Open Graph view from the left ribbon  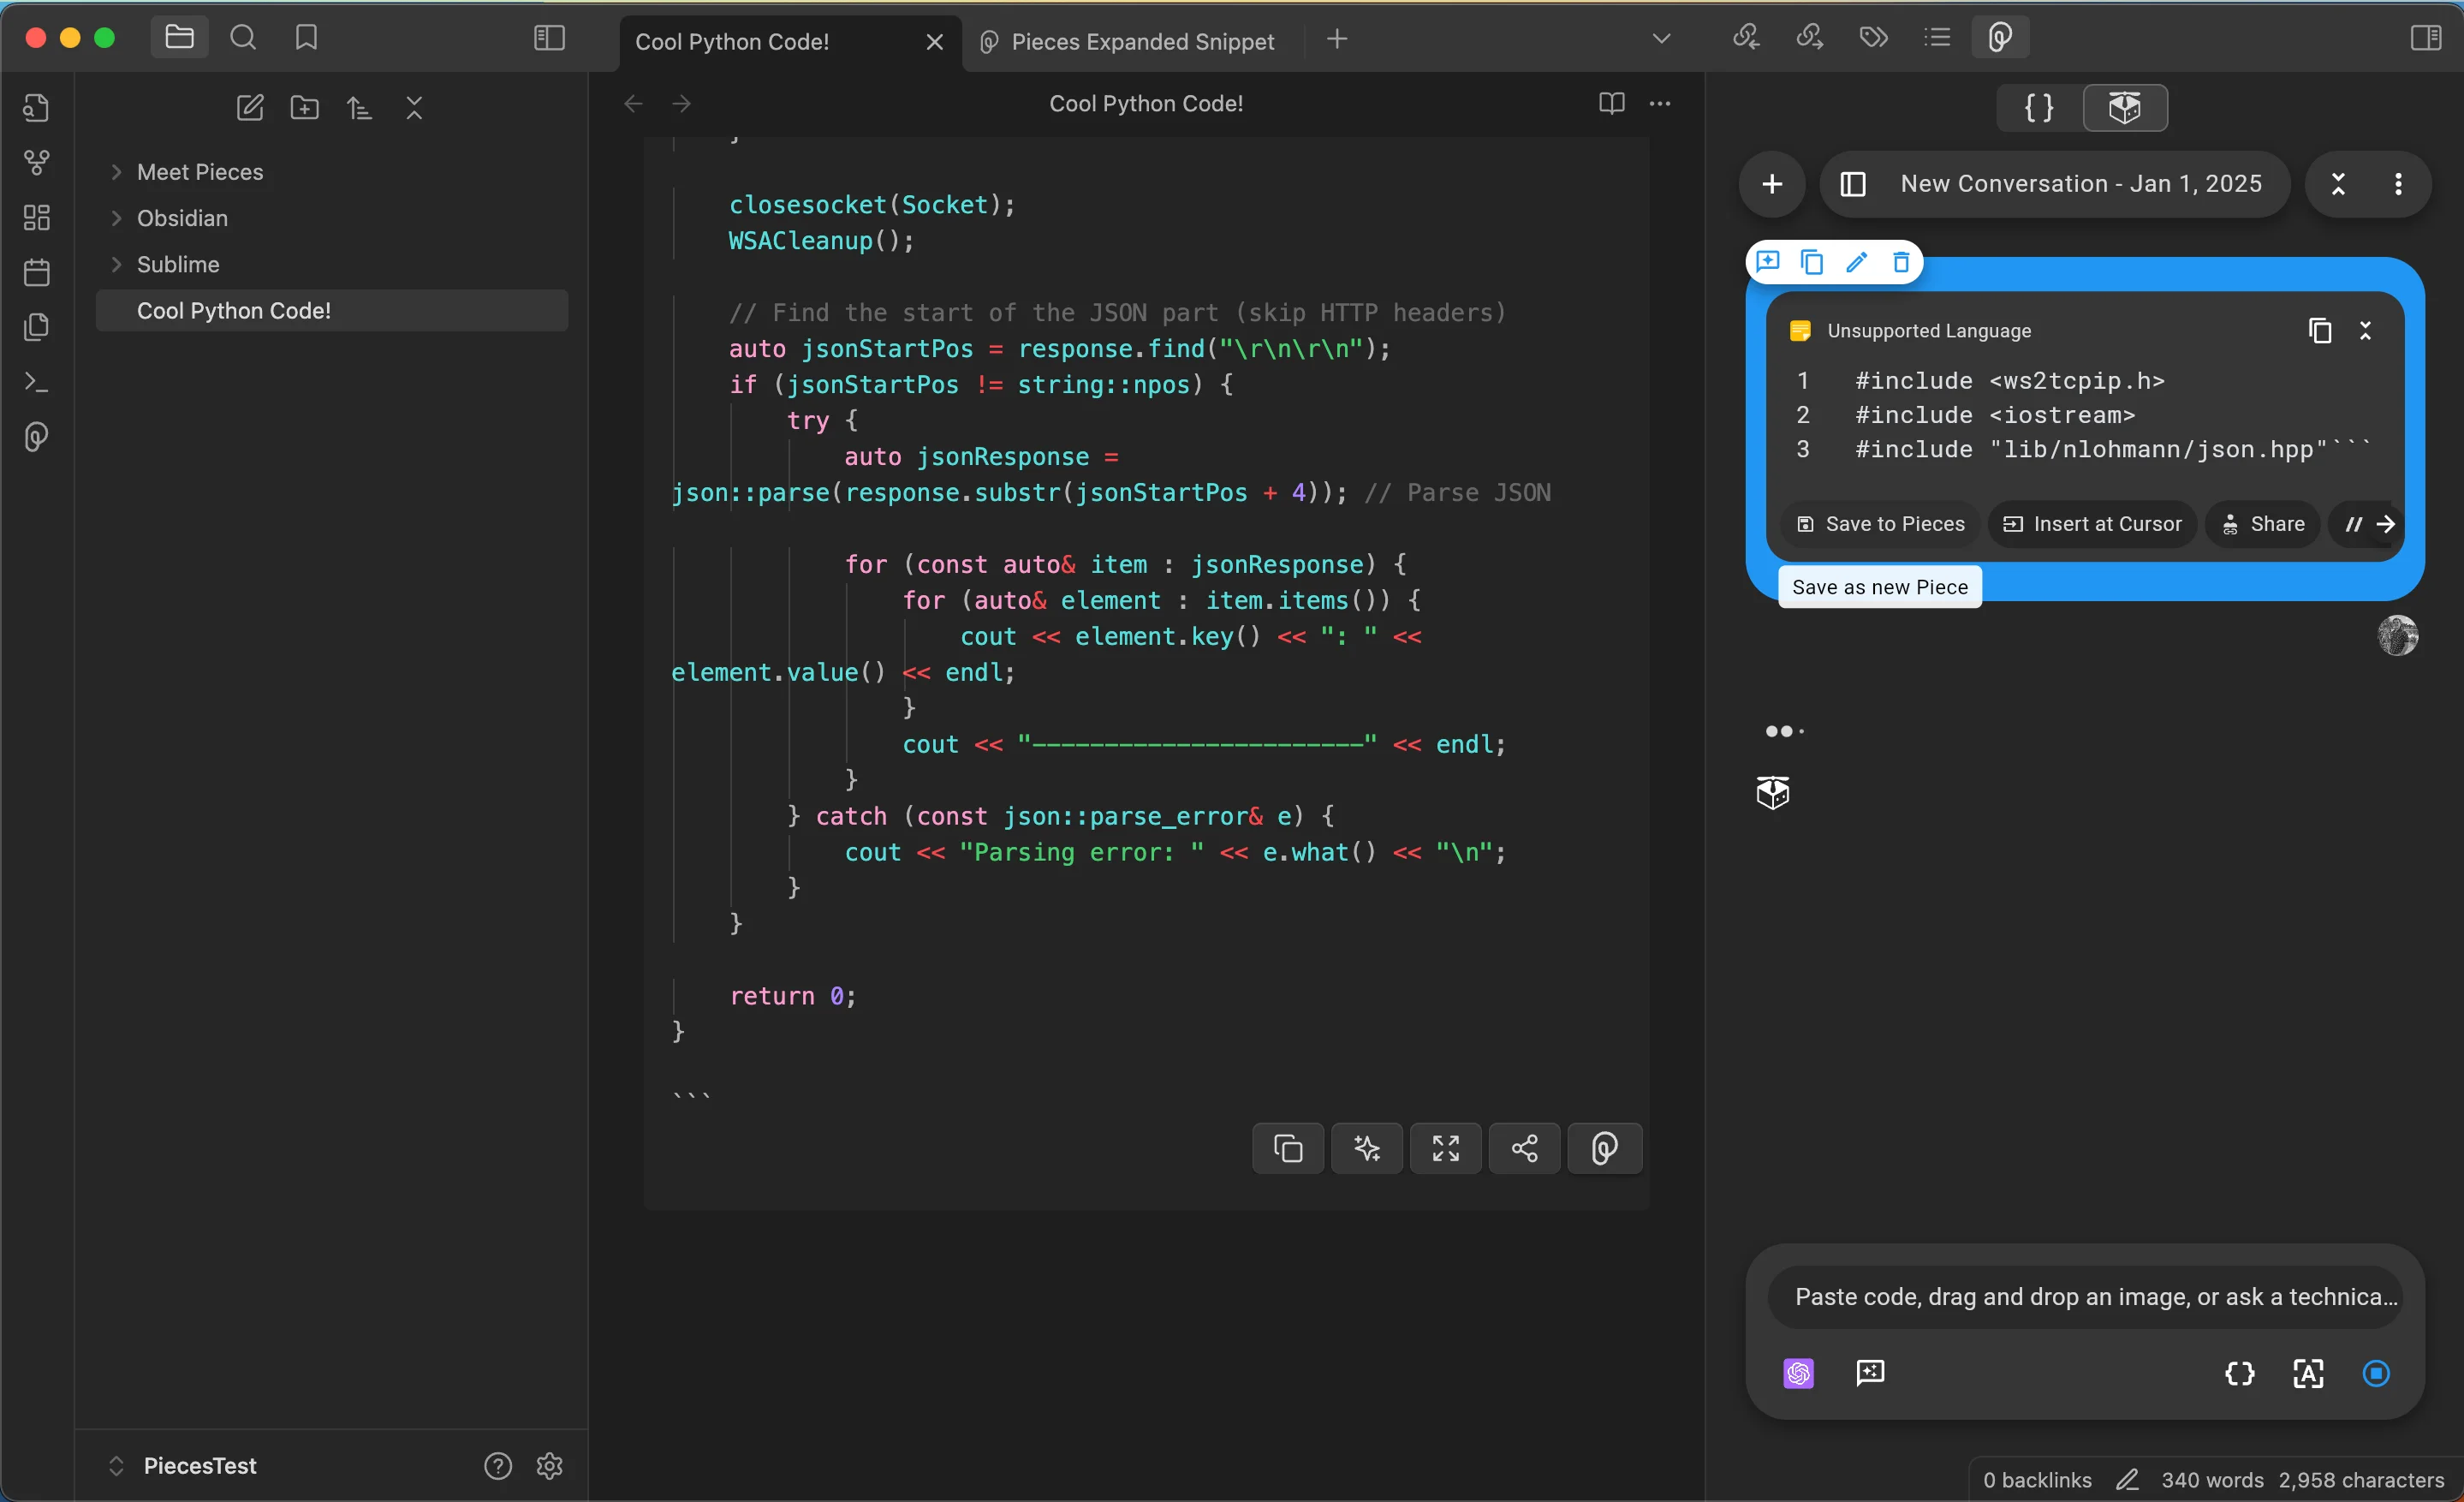[37, 162]
